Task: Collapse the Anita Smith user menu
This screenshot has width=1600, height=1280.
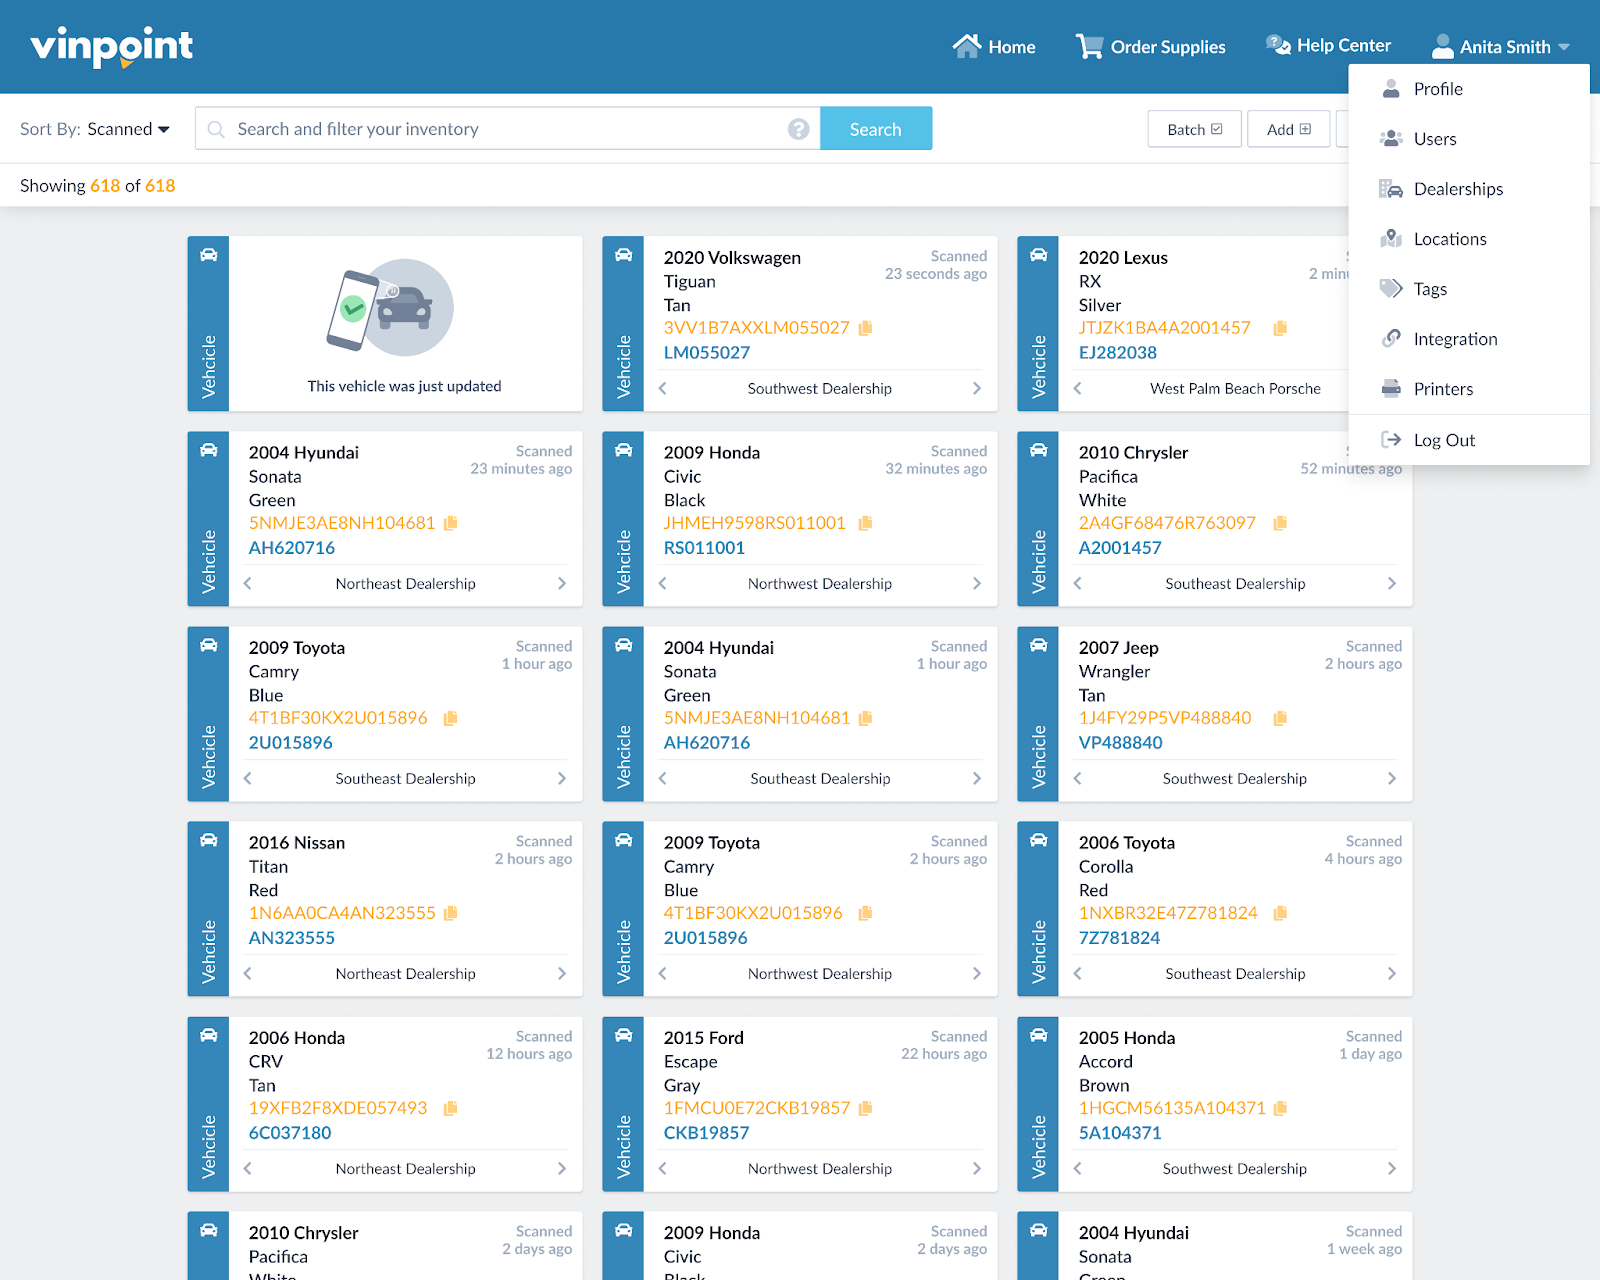Action: (1500, 46)
